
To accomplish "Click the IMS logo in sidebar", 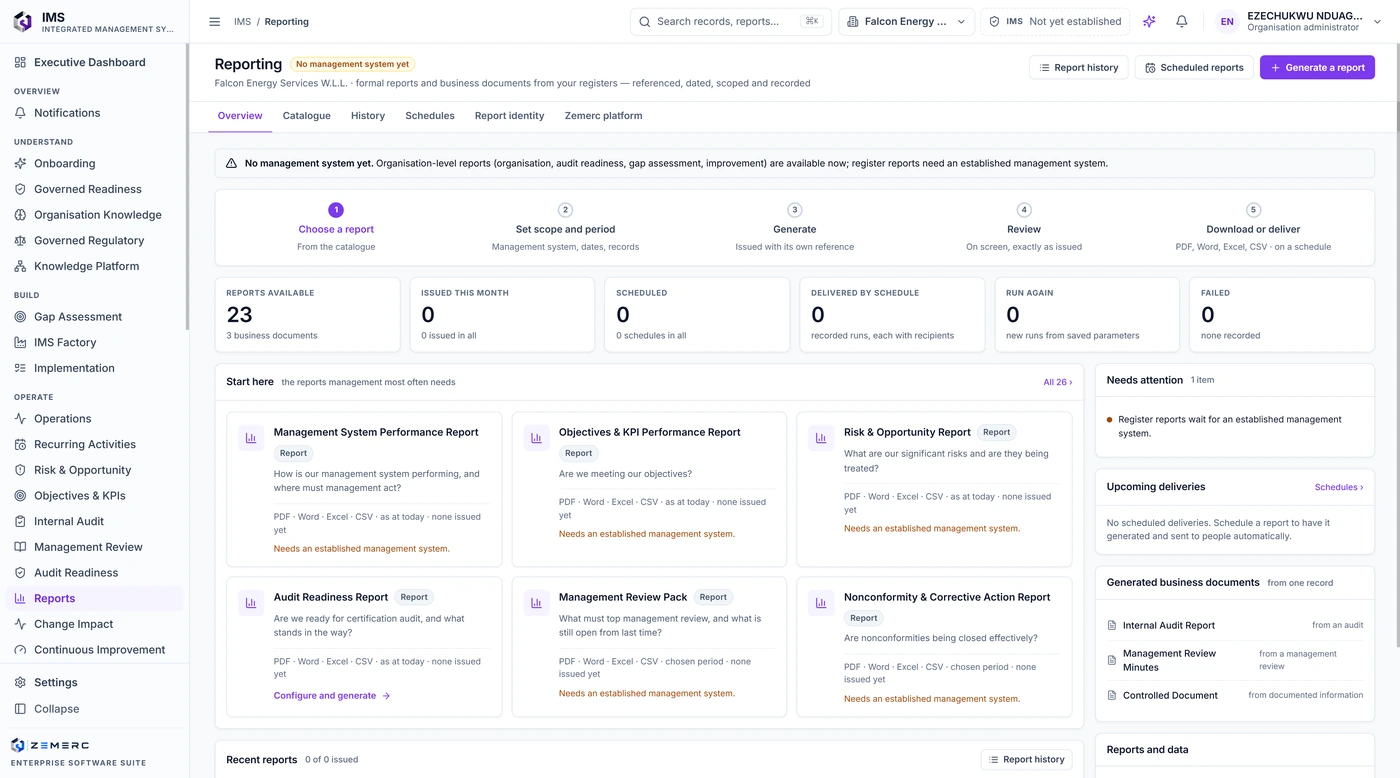I will coord(22,22).
